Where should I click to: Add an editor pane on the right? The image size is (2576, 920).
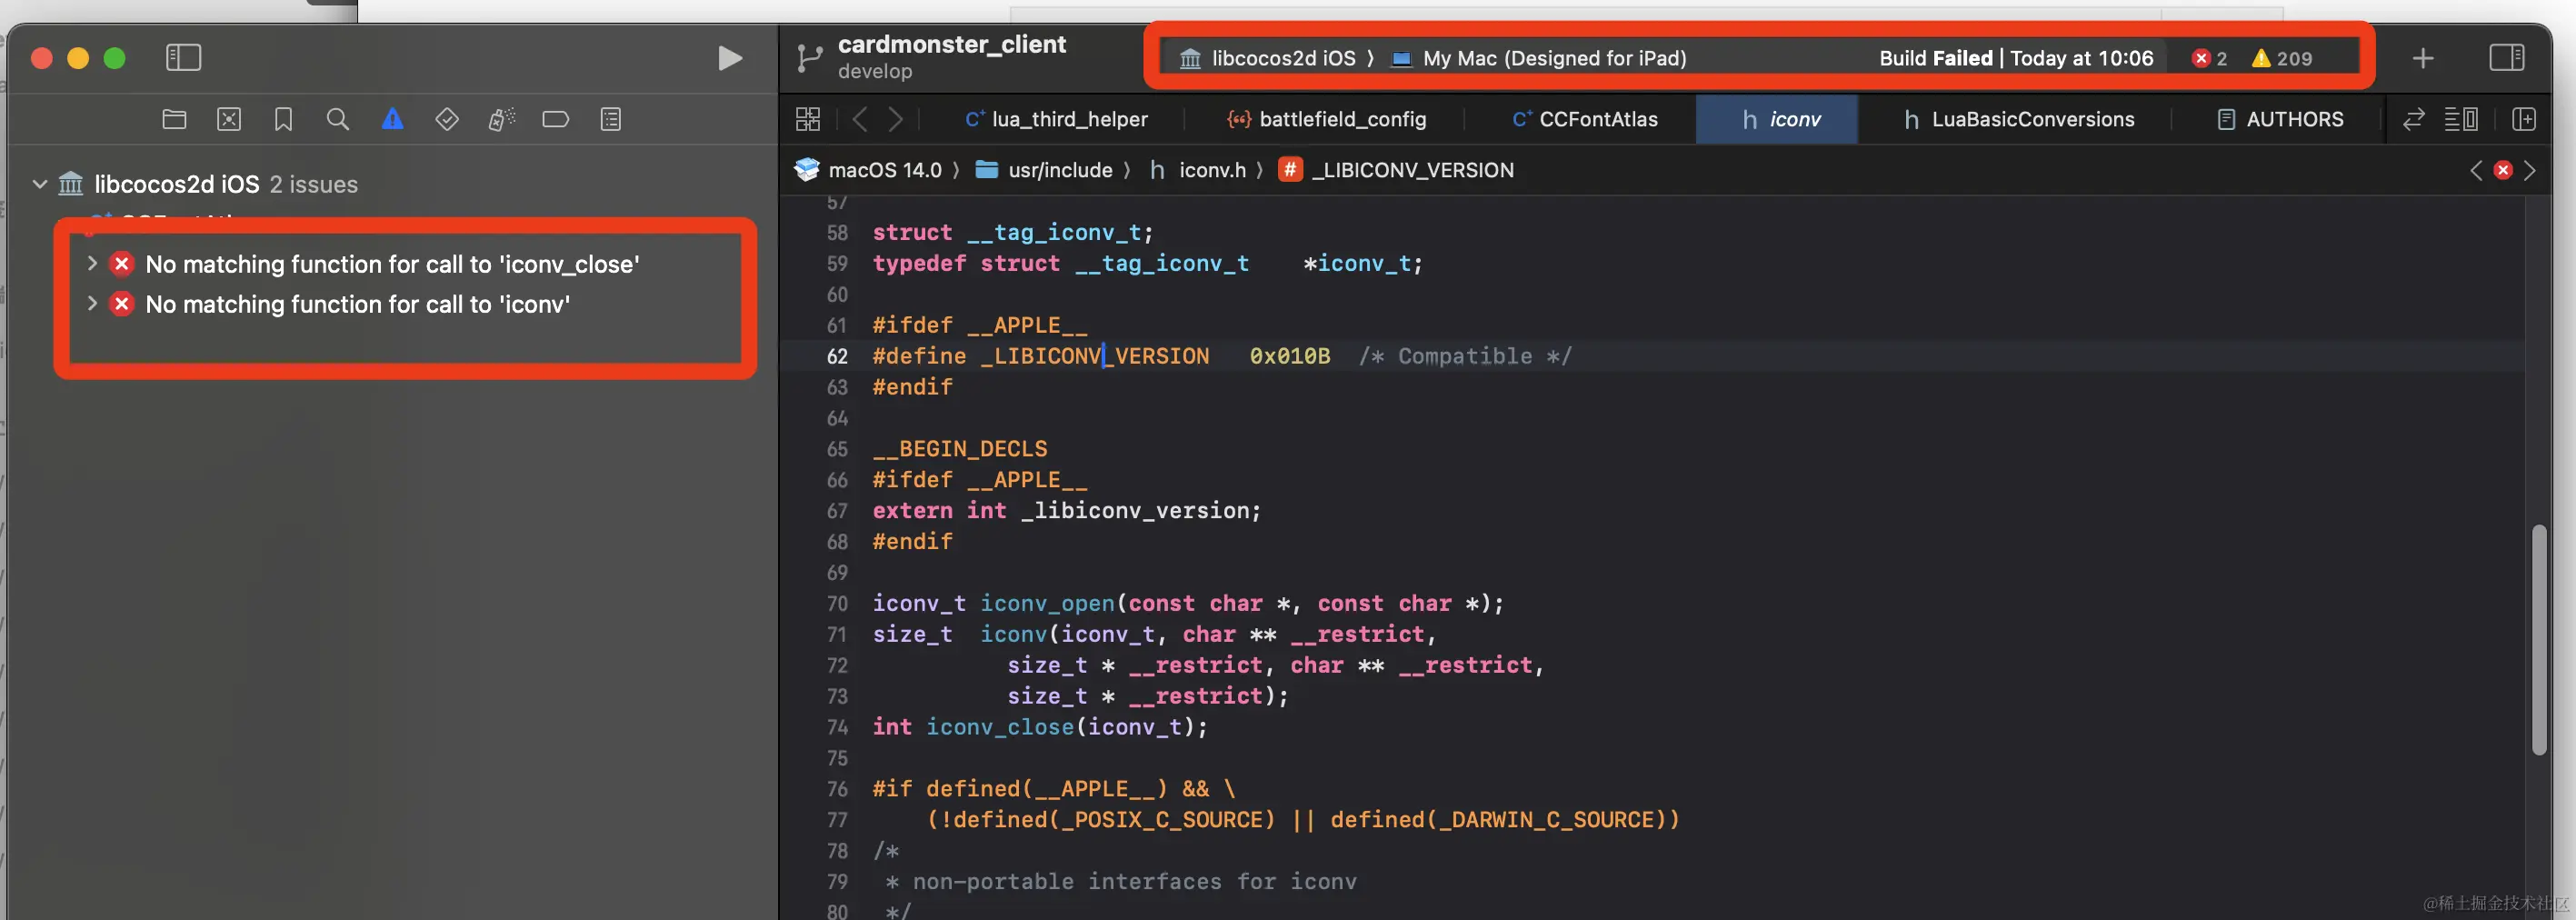[x=2524, y=119]
